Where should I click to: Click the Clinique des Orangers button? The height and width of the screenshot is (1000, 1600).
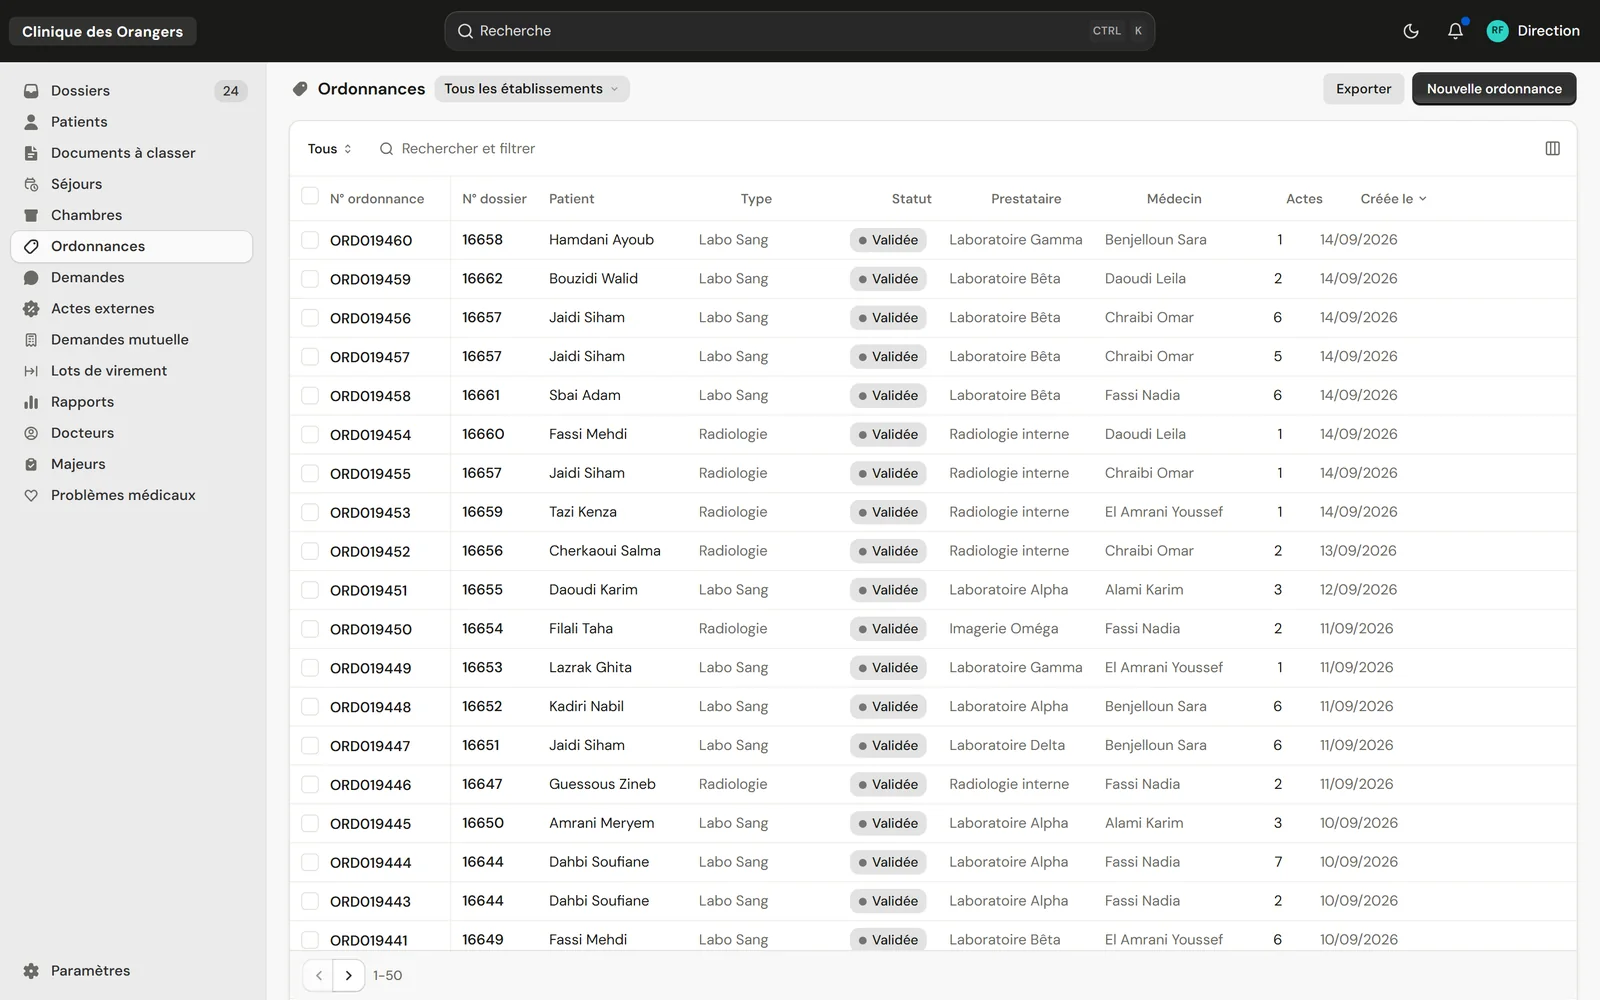tap(103, 31)
